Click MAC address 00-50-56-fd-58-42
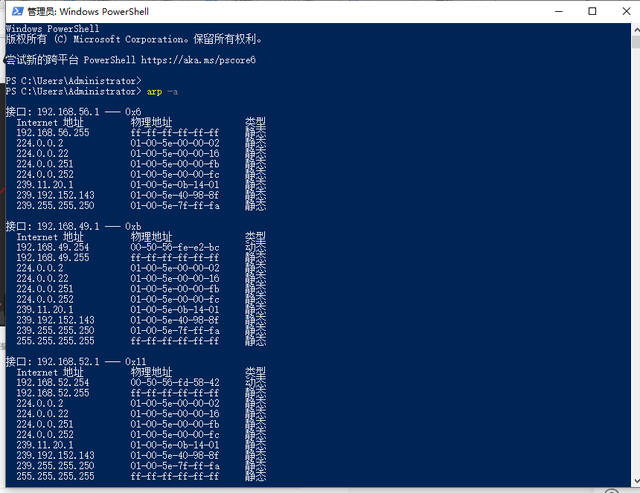Screen dimensions: 640x493 click(175, 382)
